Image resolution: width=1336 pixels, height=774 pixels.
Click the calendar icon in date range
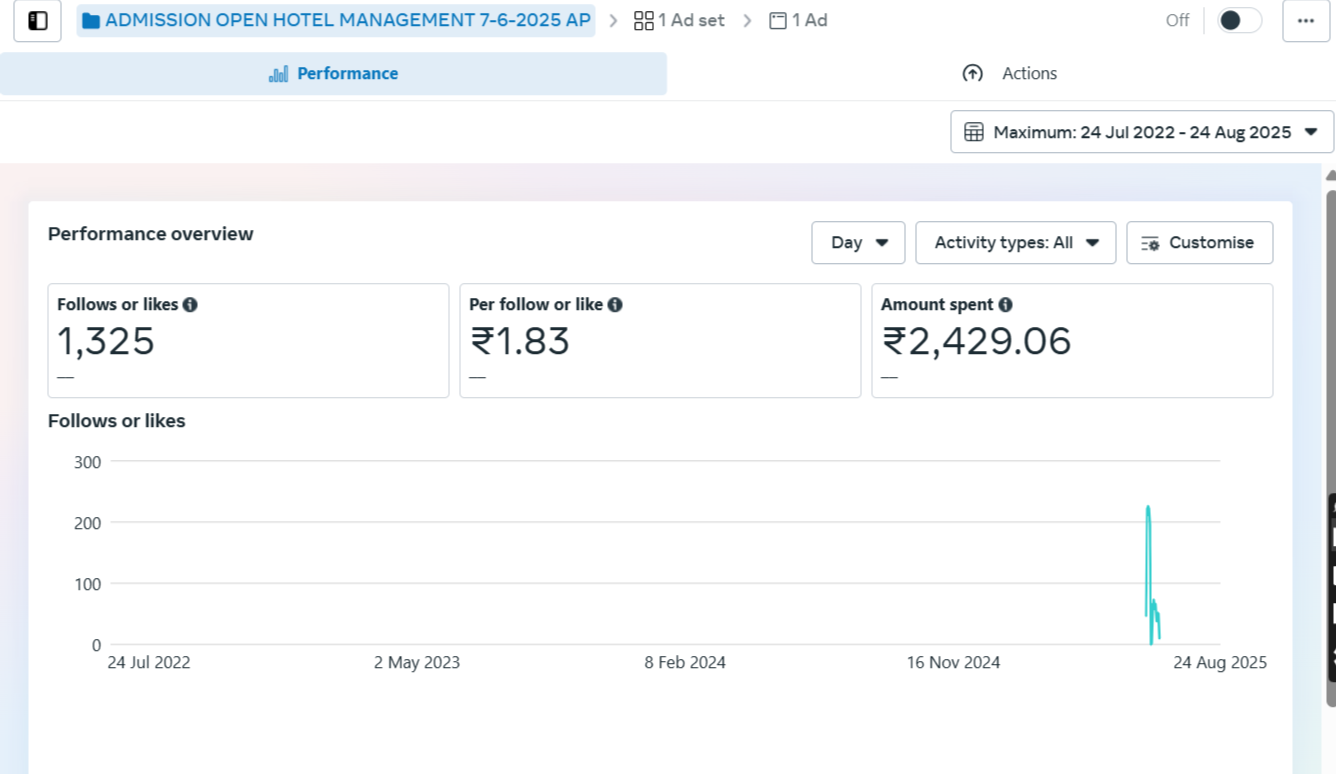(973, 132)
